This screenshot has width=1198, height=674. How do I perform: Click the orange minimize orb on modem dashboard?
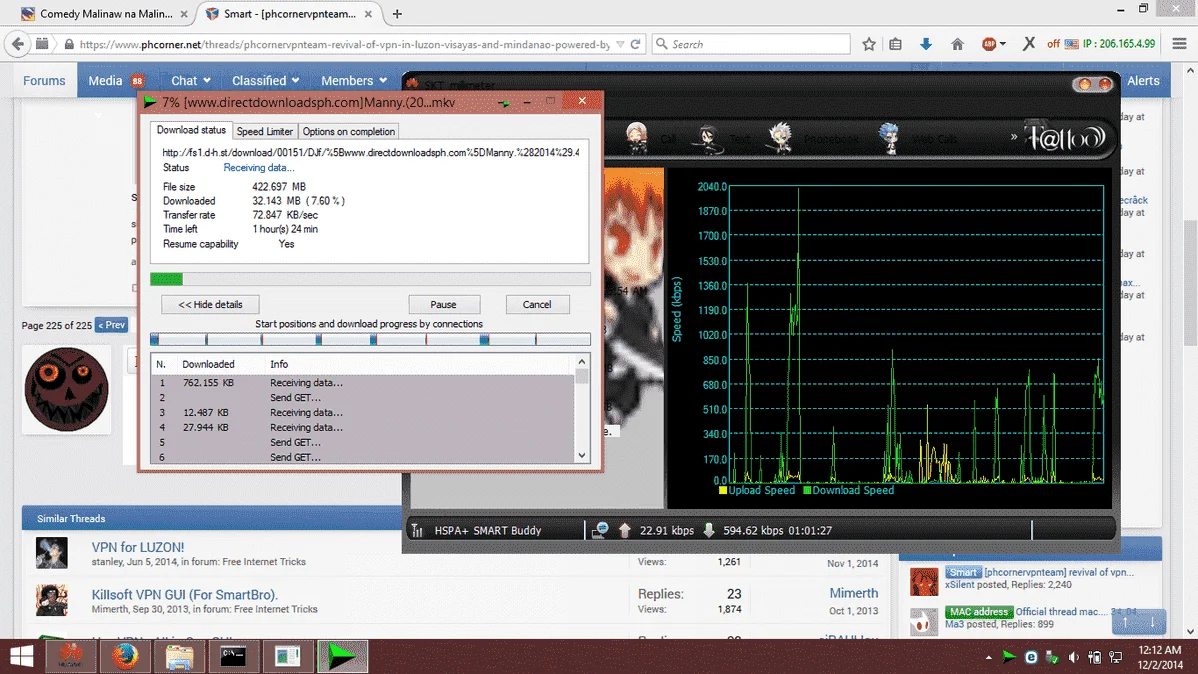point(1084,84)
